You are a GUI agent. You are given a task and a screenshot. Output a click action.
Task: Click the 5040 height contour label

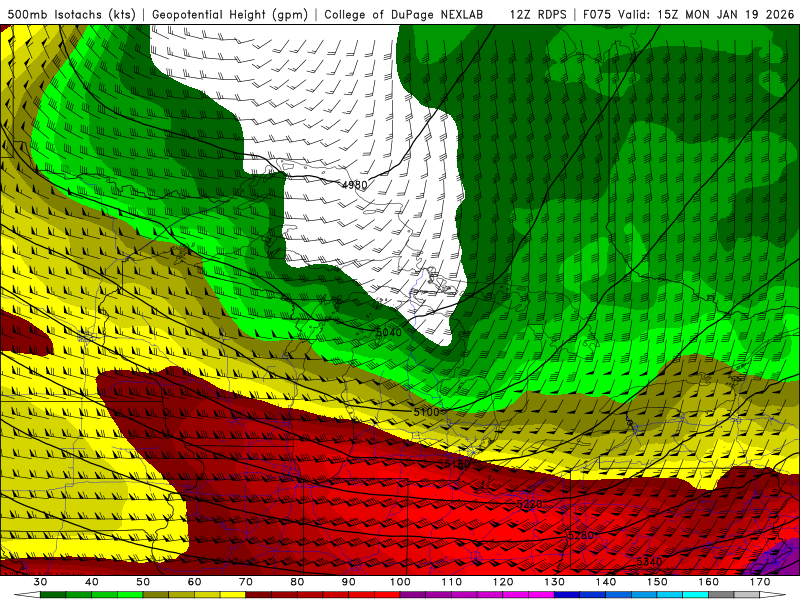389,333
